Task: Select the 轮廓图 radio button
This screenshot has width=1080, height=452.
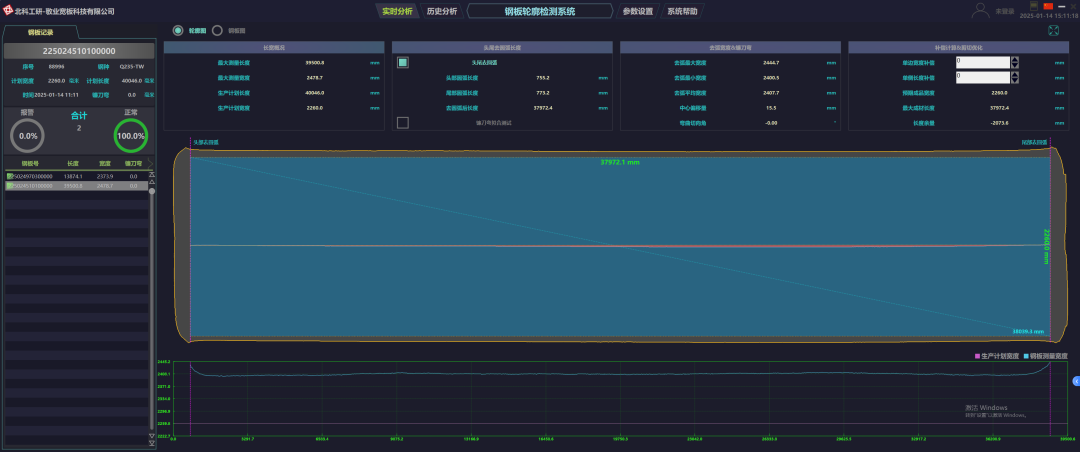Action: [178, 30]
